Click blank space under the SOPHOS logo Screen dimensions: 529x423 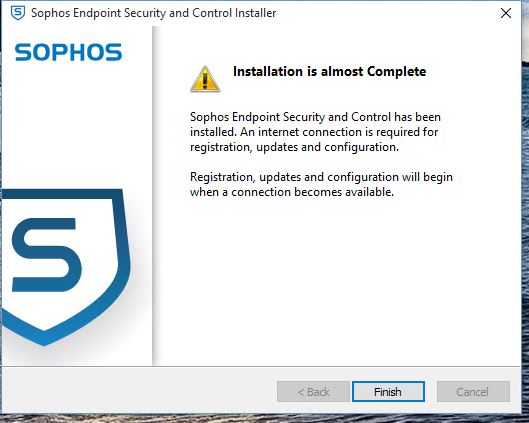pyautogui.click(x=76, y=125)
